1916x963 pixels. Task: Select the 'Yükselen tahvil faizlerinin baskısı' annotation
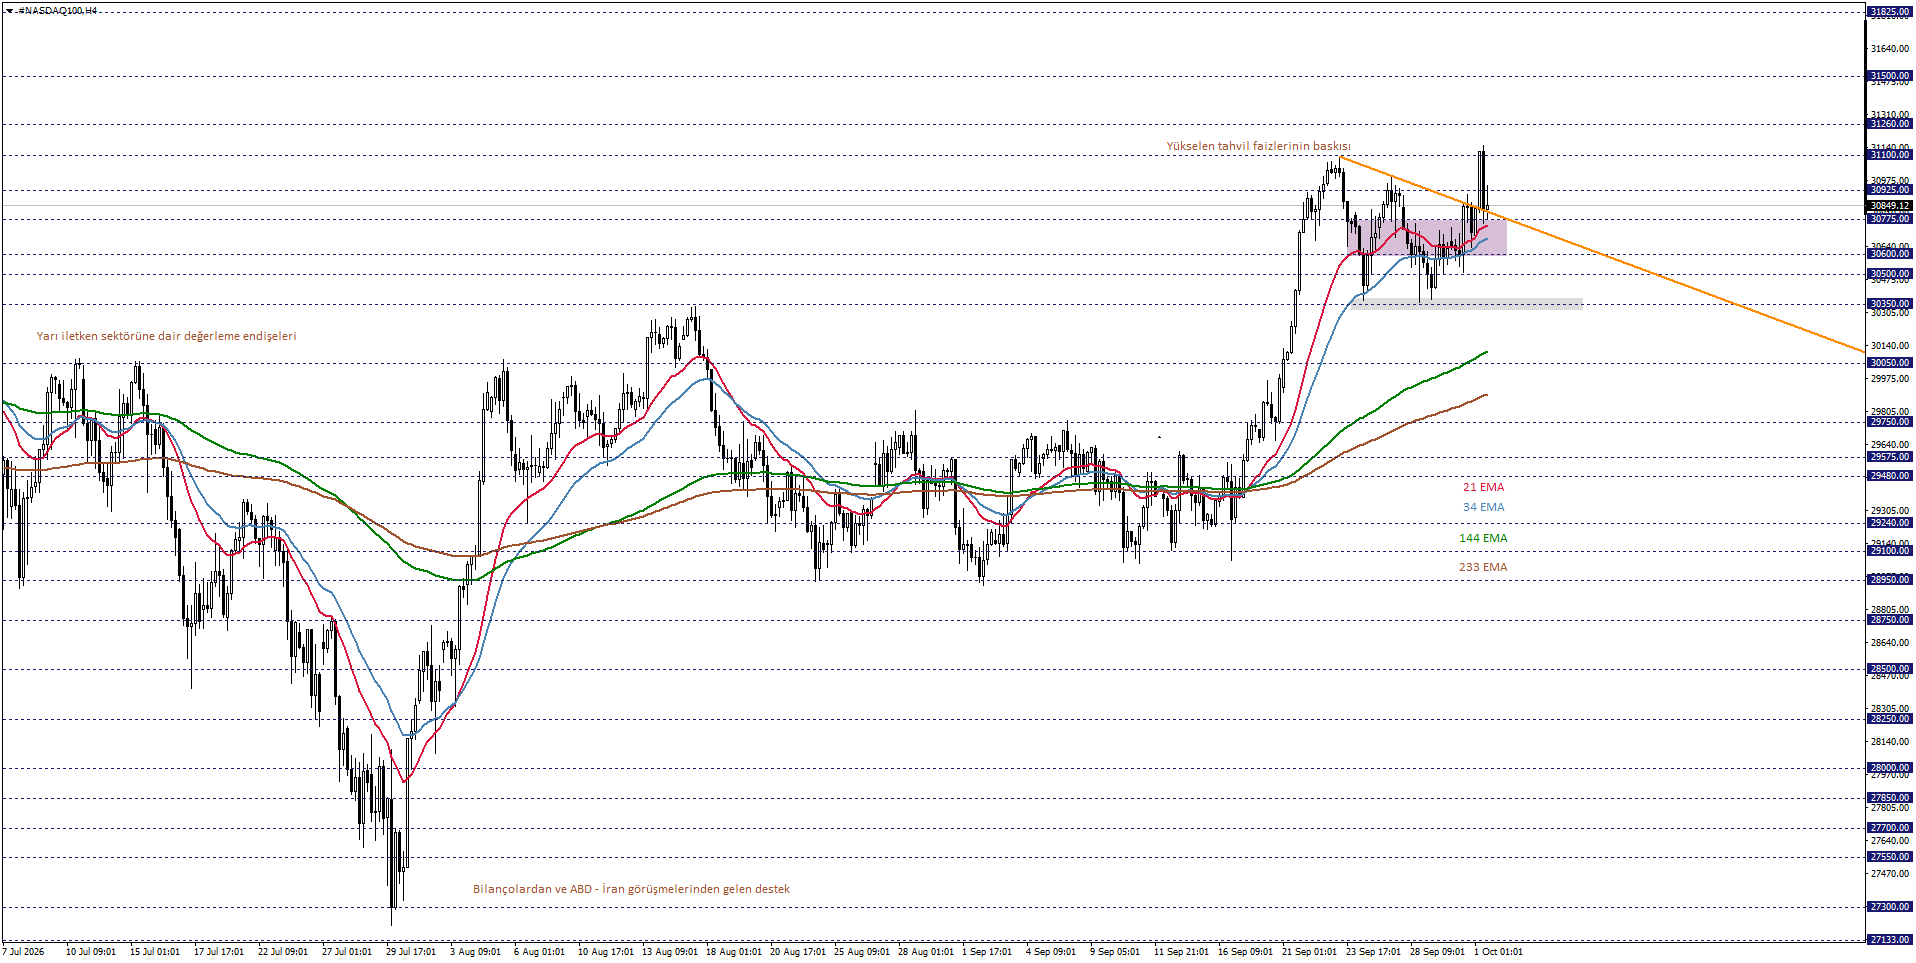1258,146
